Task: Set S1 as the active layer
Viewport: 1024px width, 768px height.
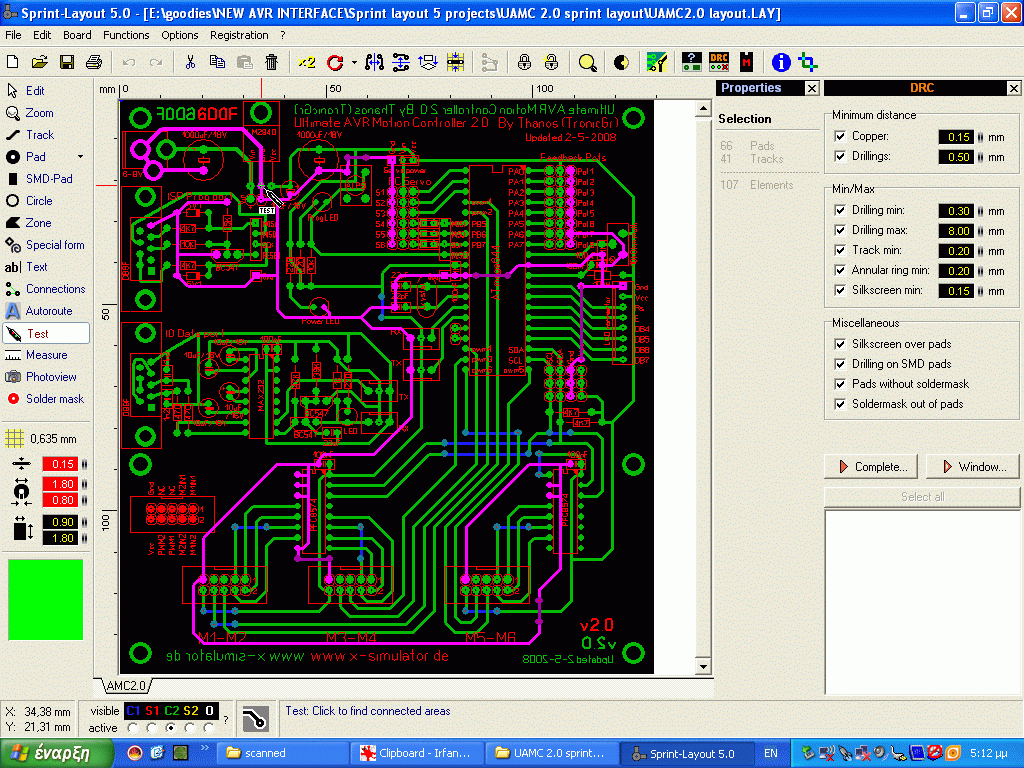Action: click(x=152, y=728)
